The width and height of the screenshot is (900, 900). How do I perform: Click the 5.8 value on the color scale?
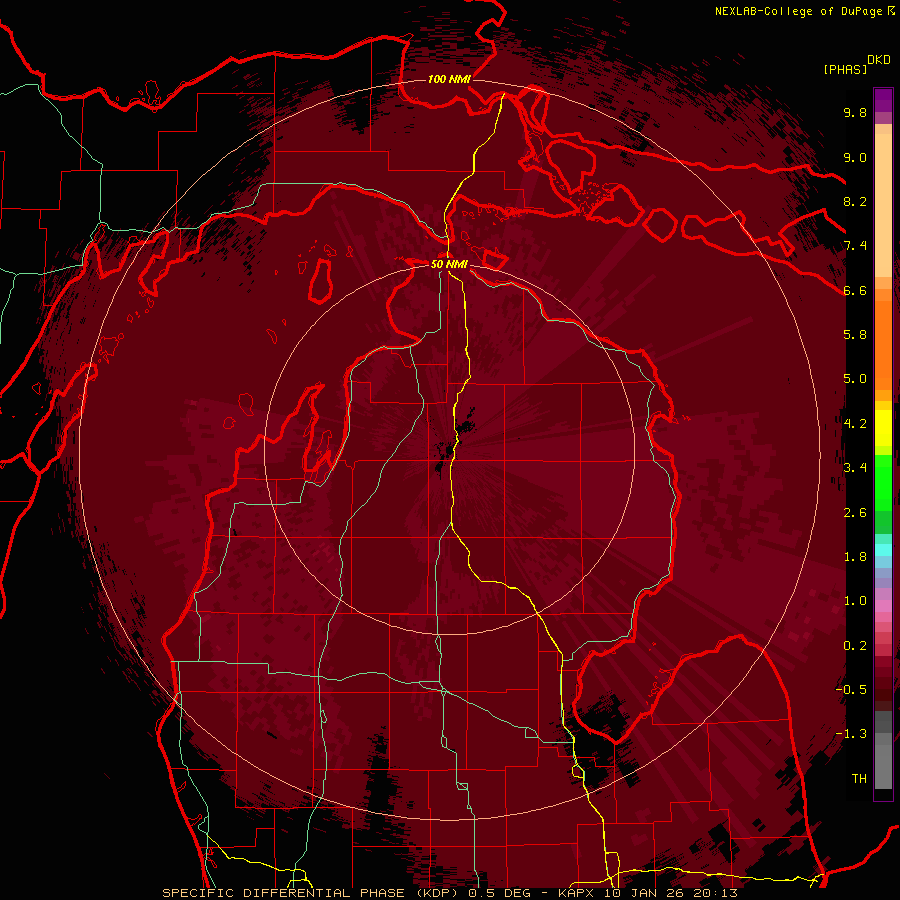coord(855,335)
